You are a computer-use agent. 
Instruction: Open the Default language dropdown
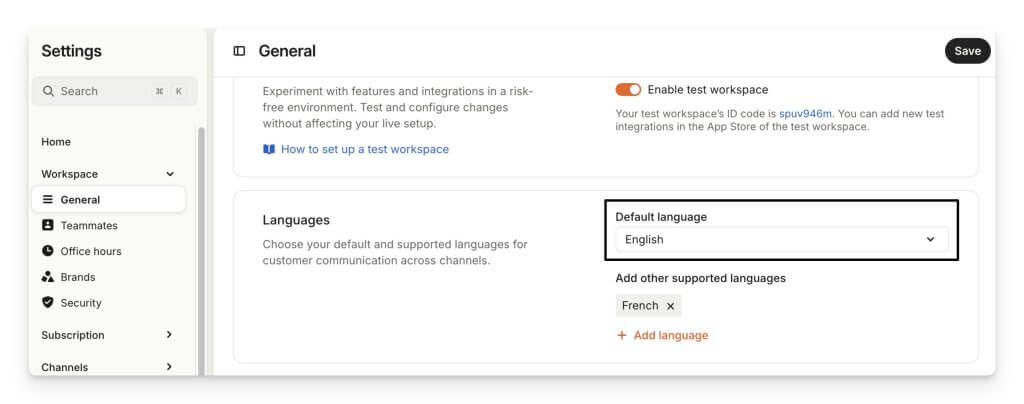click(x=780, y=240)
